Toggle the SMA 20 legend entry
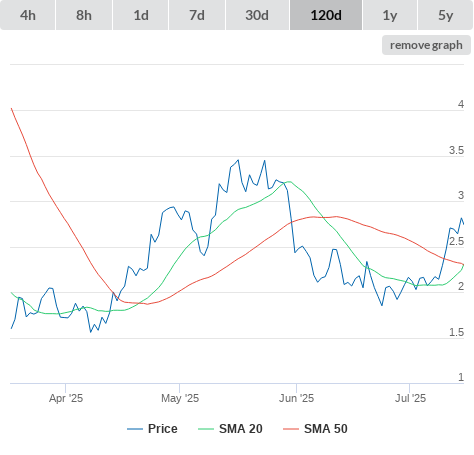The image size is (474, 455). click(x=230, y=429)
